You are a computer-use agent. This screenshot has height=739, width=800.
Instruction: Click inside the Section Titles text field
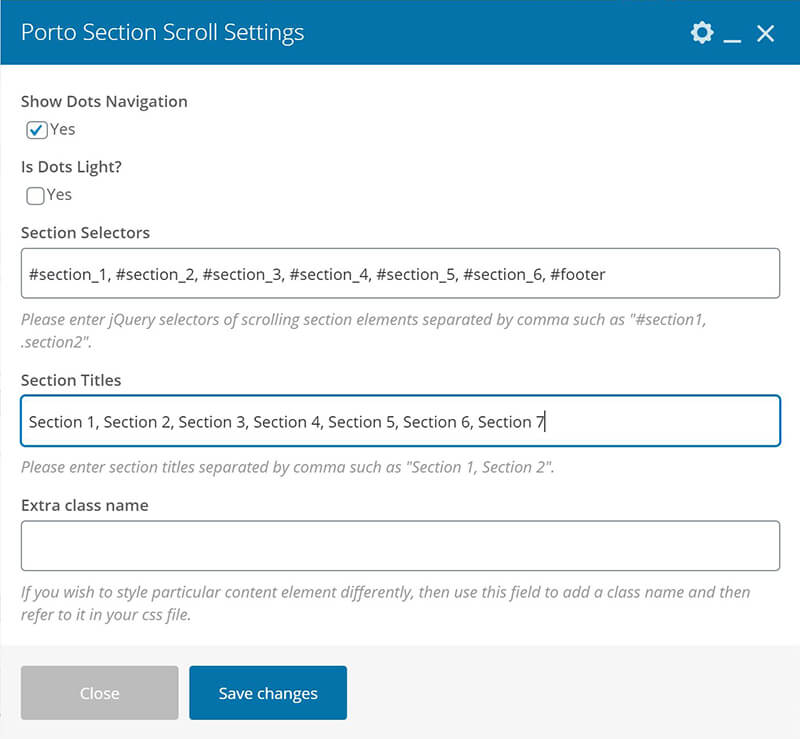point(400,421)
